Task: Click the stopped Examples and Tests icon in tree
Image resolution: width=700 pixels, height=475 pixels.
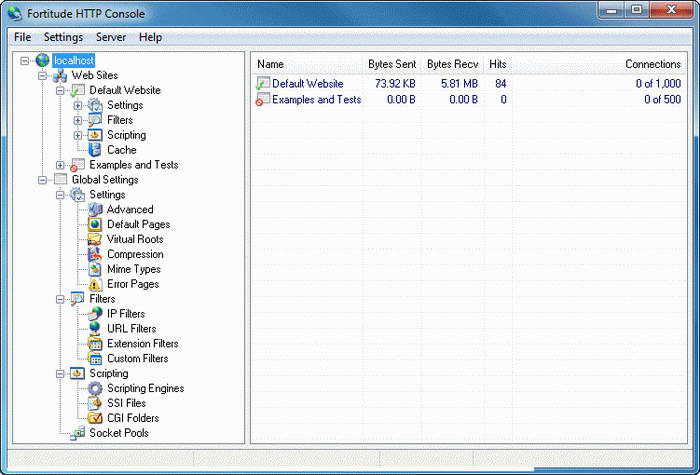Action: click(77, 165)
